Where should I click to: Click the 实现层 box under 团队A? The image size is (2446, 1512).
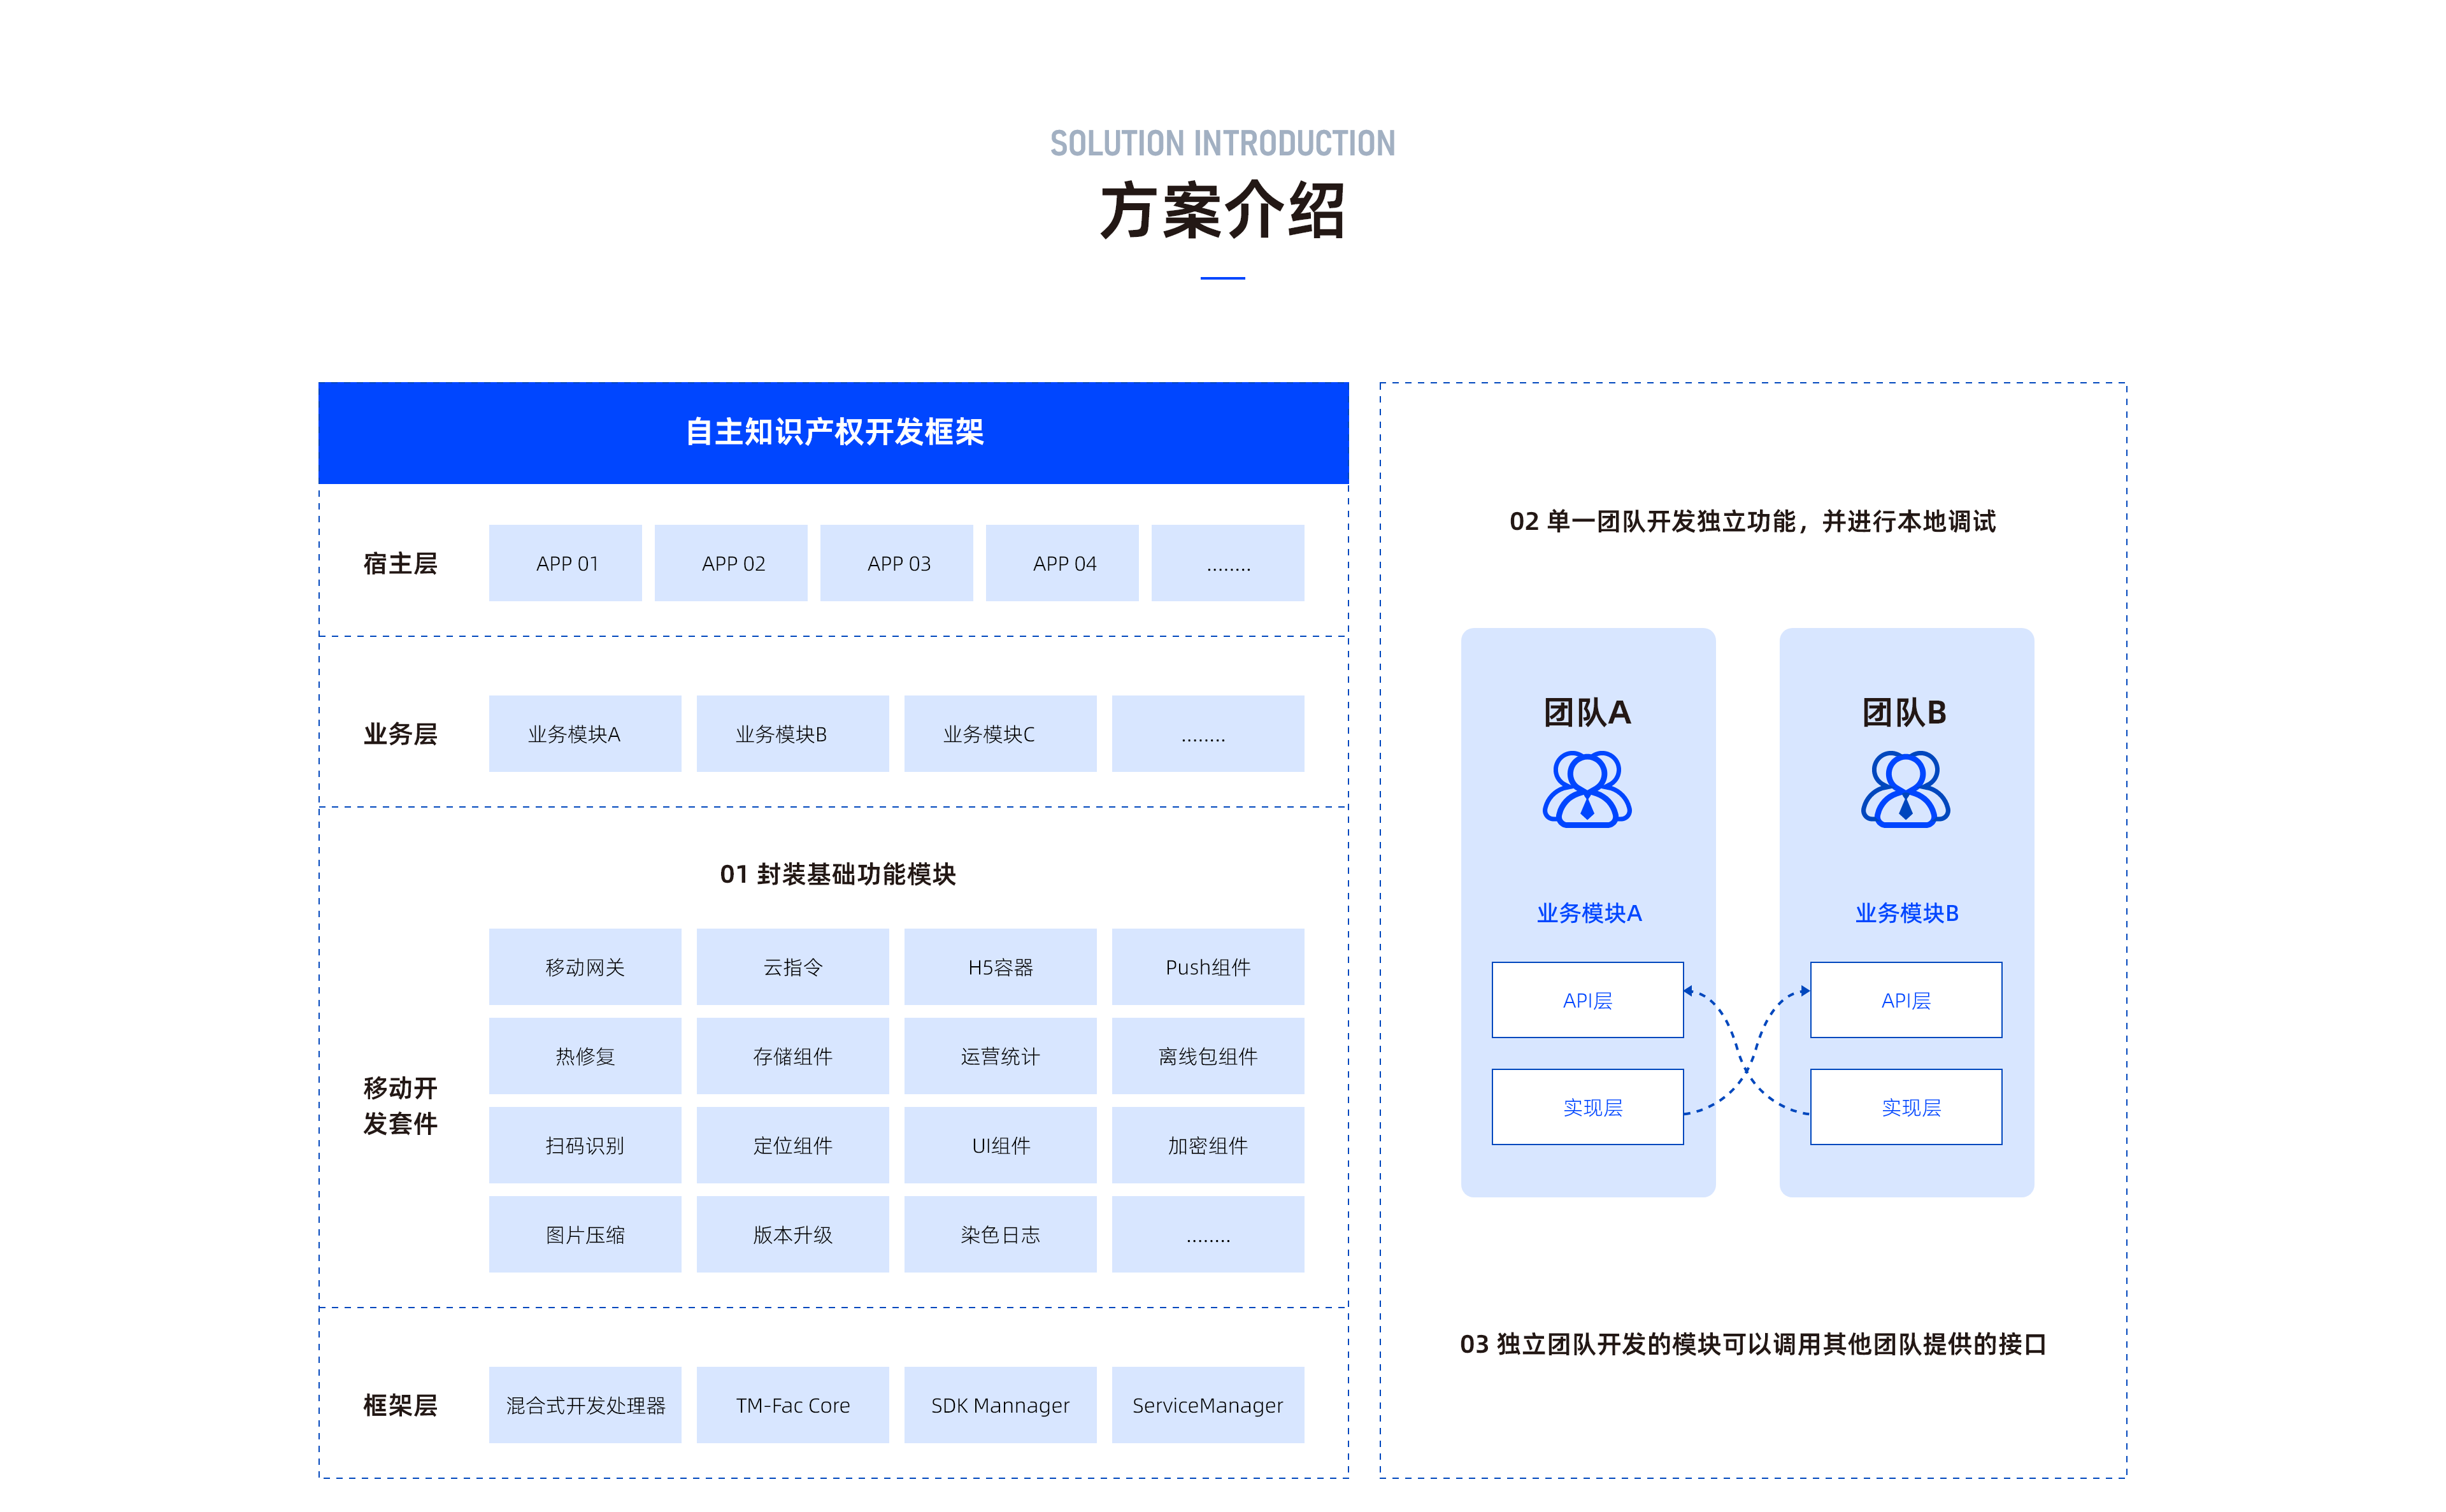coord(1588,1107)
